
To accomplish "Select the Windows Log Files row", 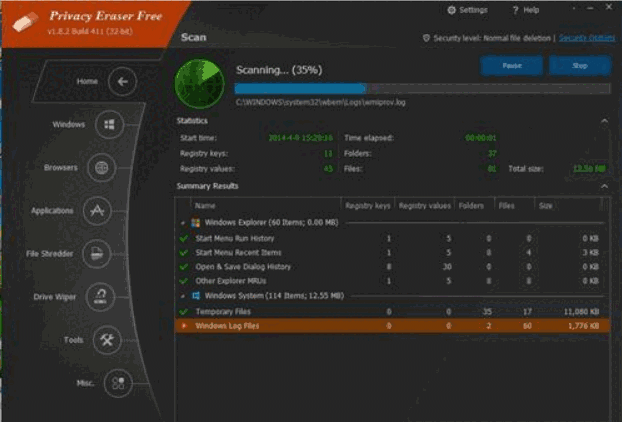I will pyautogui.click(x=390, y=326).
